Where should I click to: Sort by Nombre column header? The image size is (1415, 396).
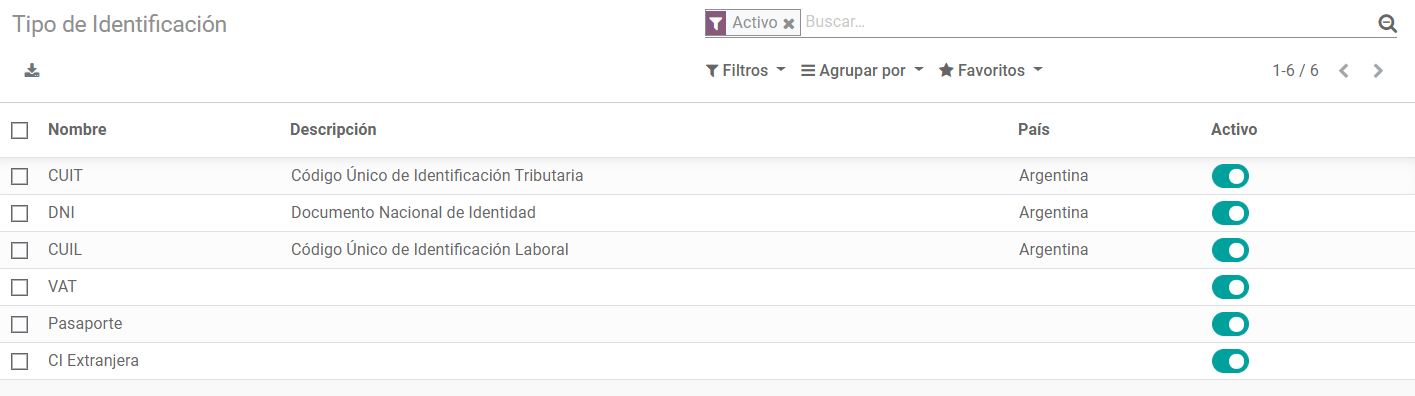[77, 130]
